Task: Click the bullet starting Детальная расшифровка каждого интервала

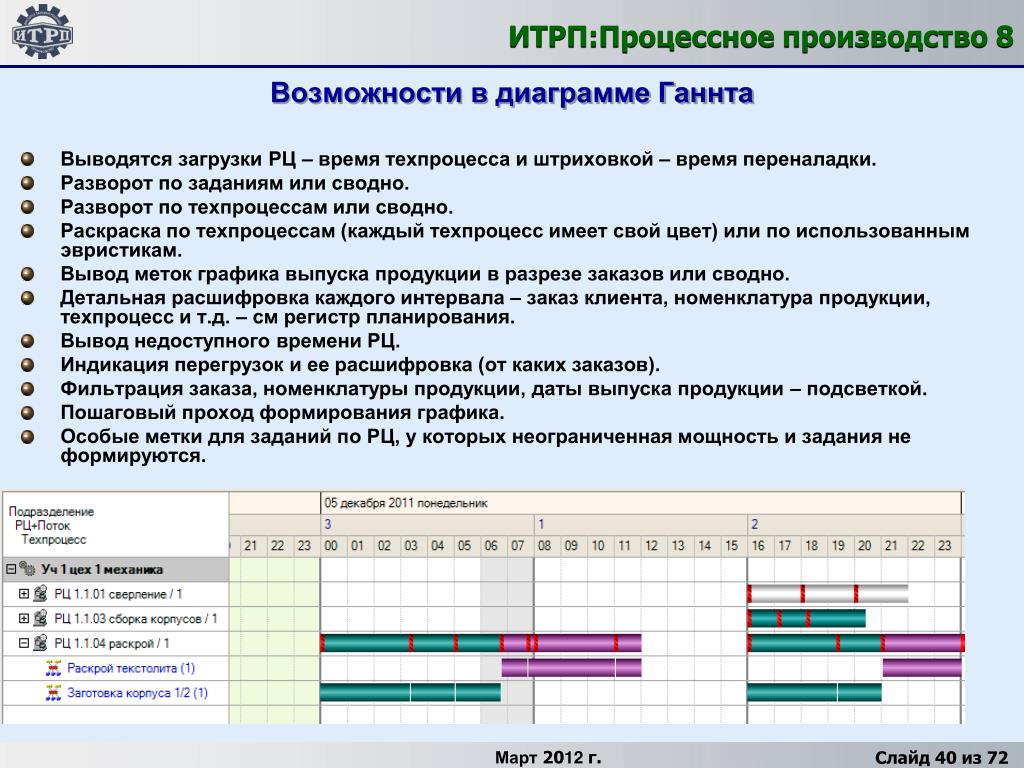Action: (x=495, y=308)
